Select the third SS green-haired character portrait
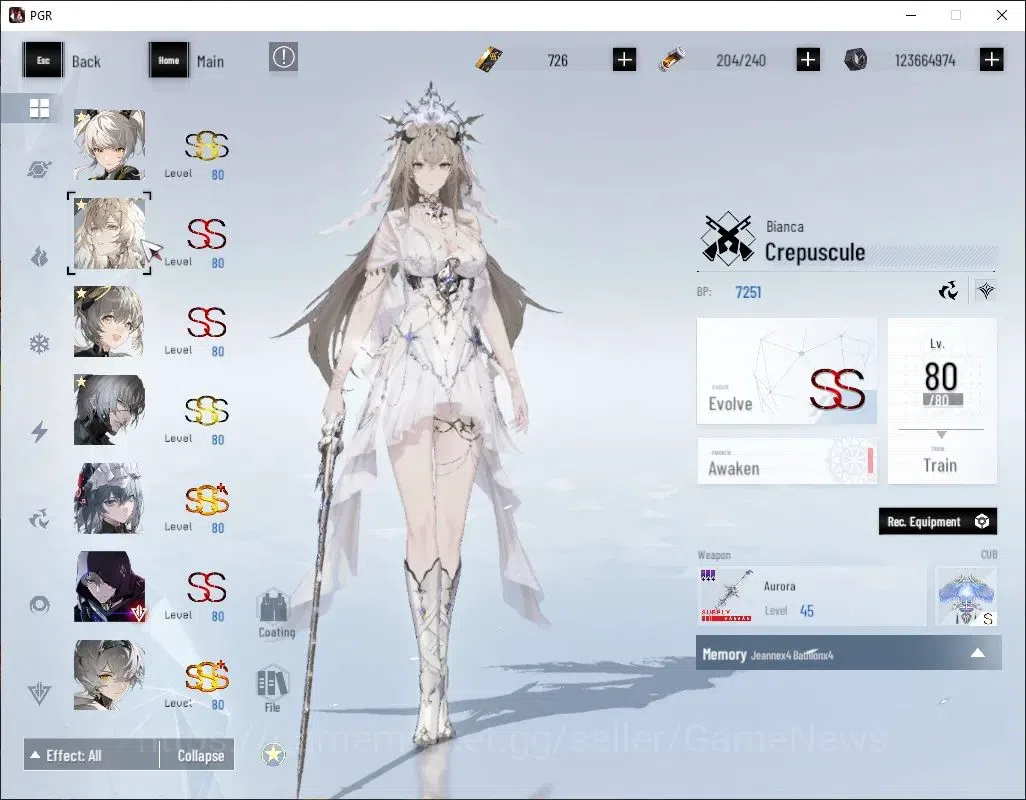The image size is (1026, 800). click(109, 321)
